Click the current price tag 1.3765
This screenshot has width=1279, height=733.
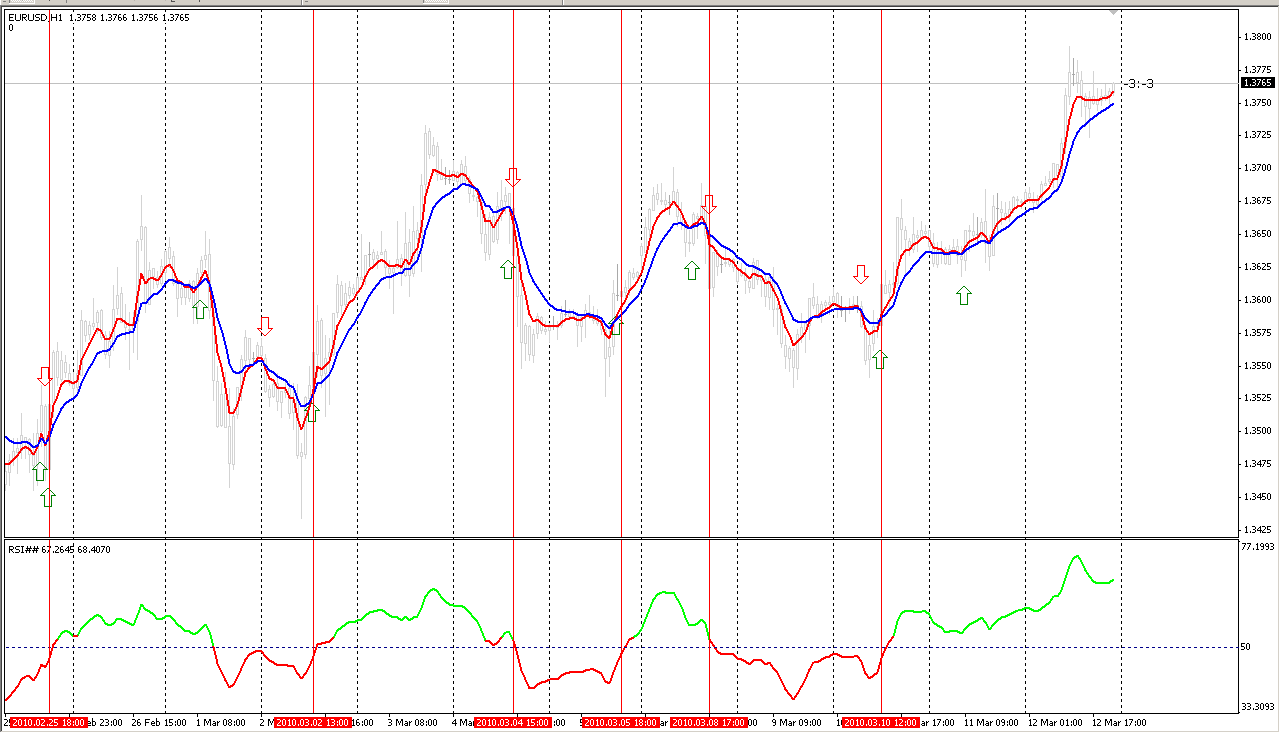click(1256, 83)
